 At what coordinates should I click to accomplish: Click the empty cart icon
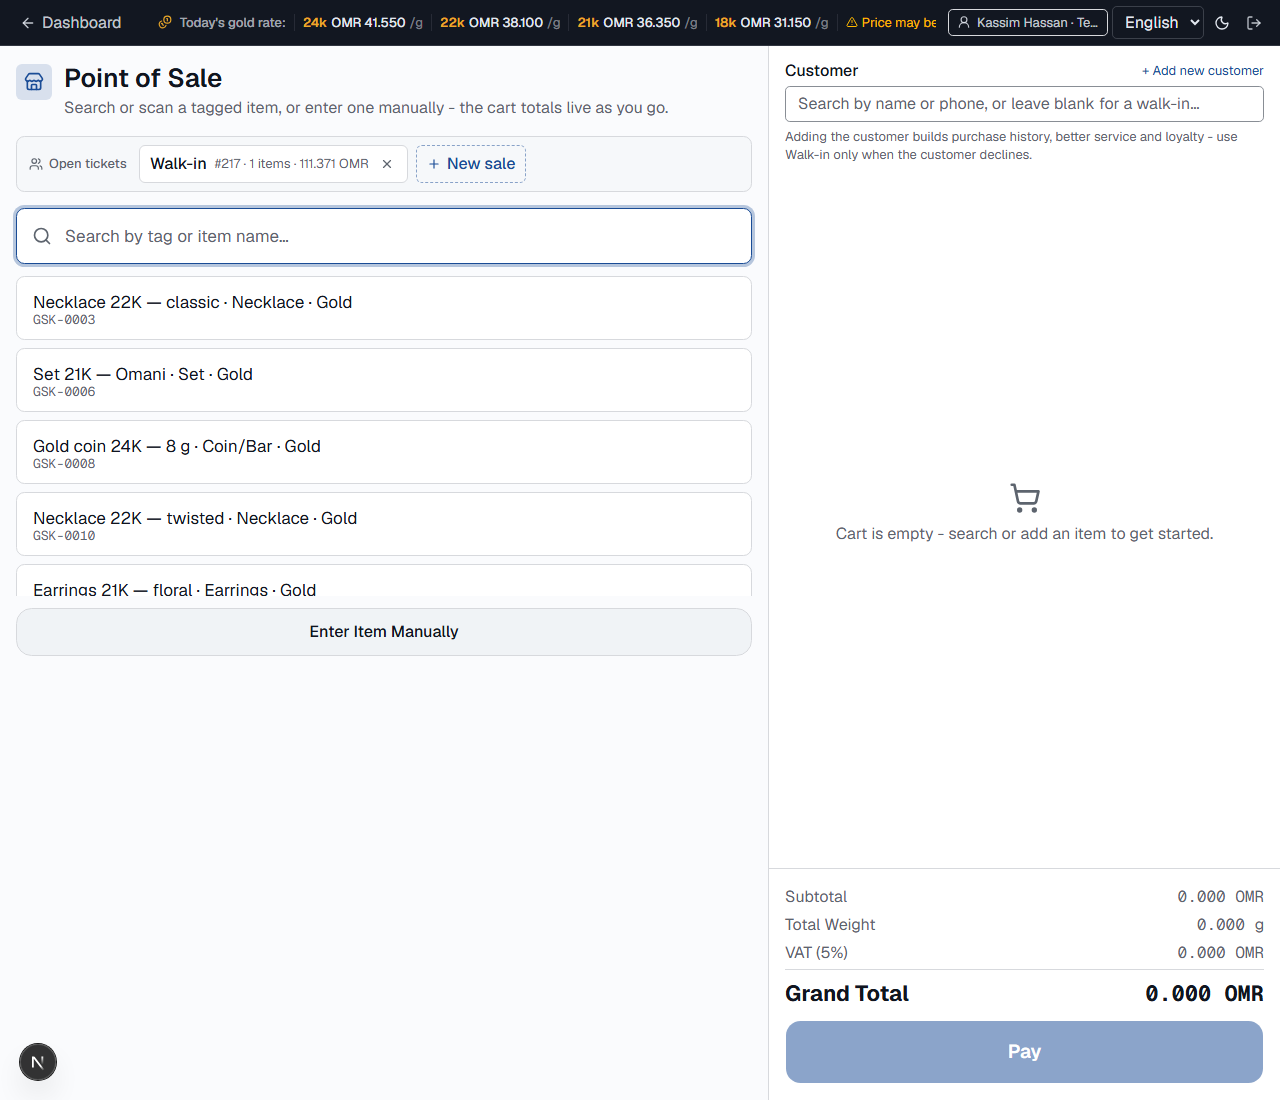pyautogui.click(x=1025, y=498)
